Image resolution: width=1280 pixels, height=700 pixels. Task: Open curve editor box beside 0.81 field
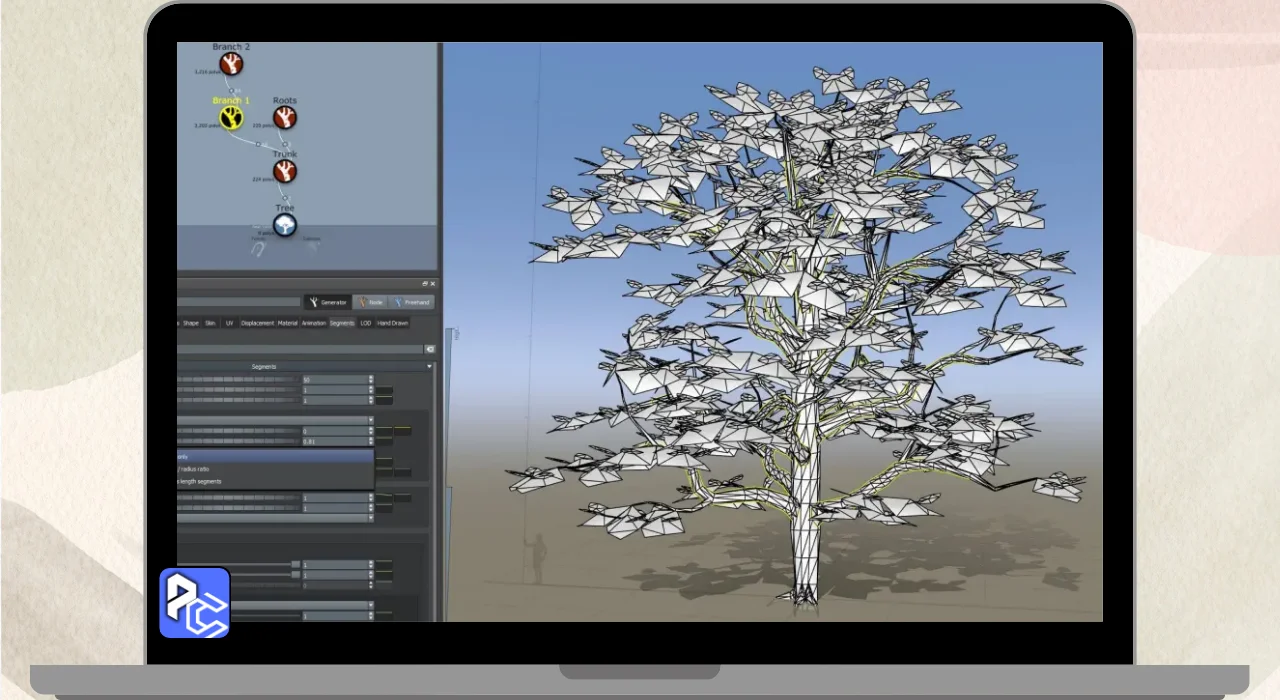coord(384,441)
